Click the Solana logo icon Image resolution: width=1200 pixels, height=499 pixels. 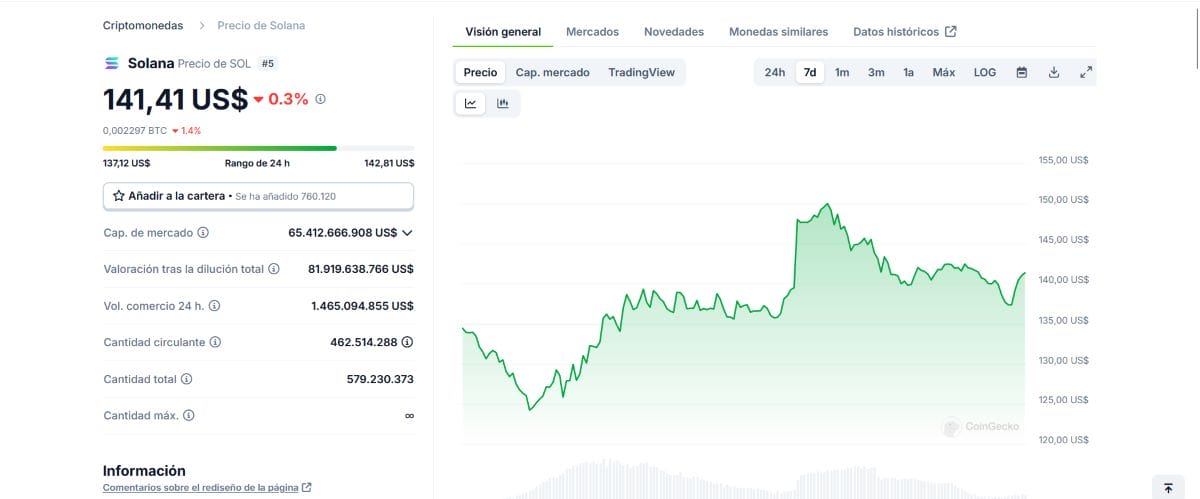tap(112, 63)
